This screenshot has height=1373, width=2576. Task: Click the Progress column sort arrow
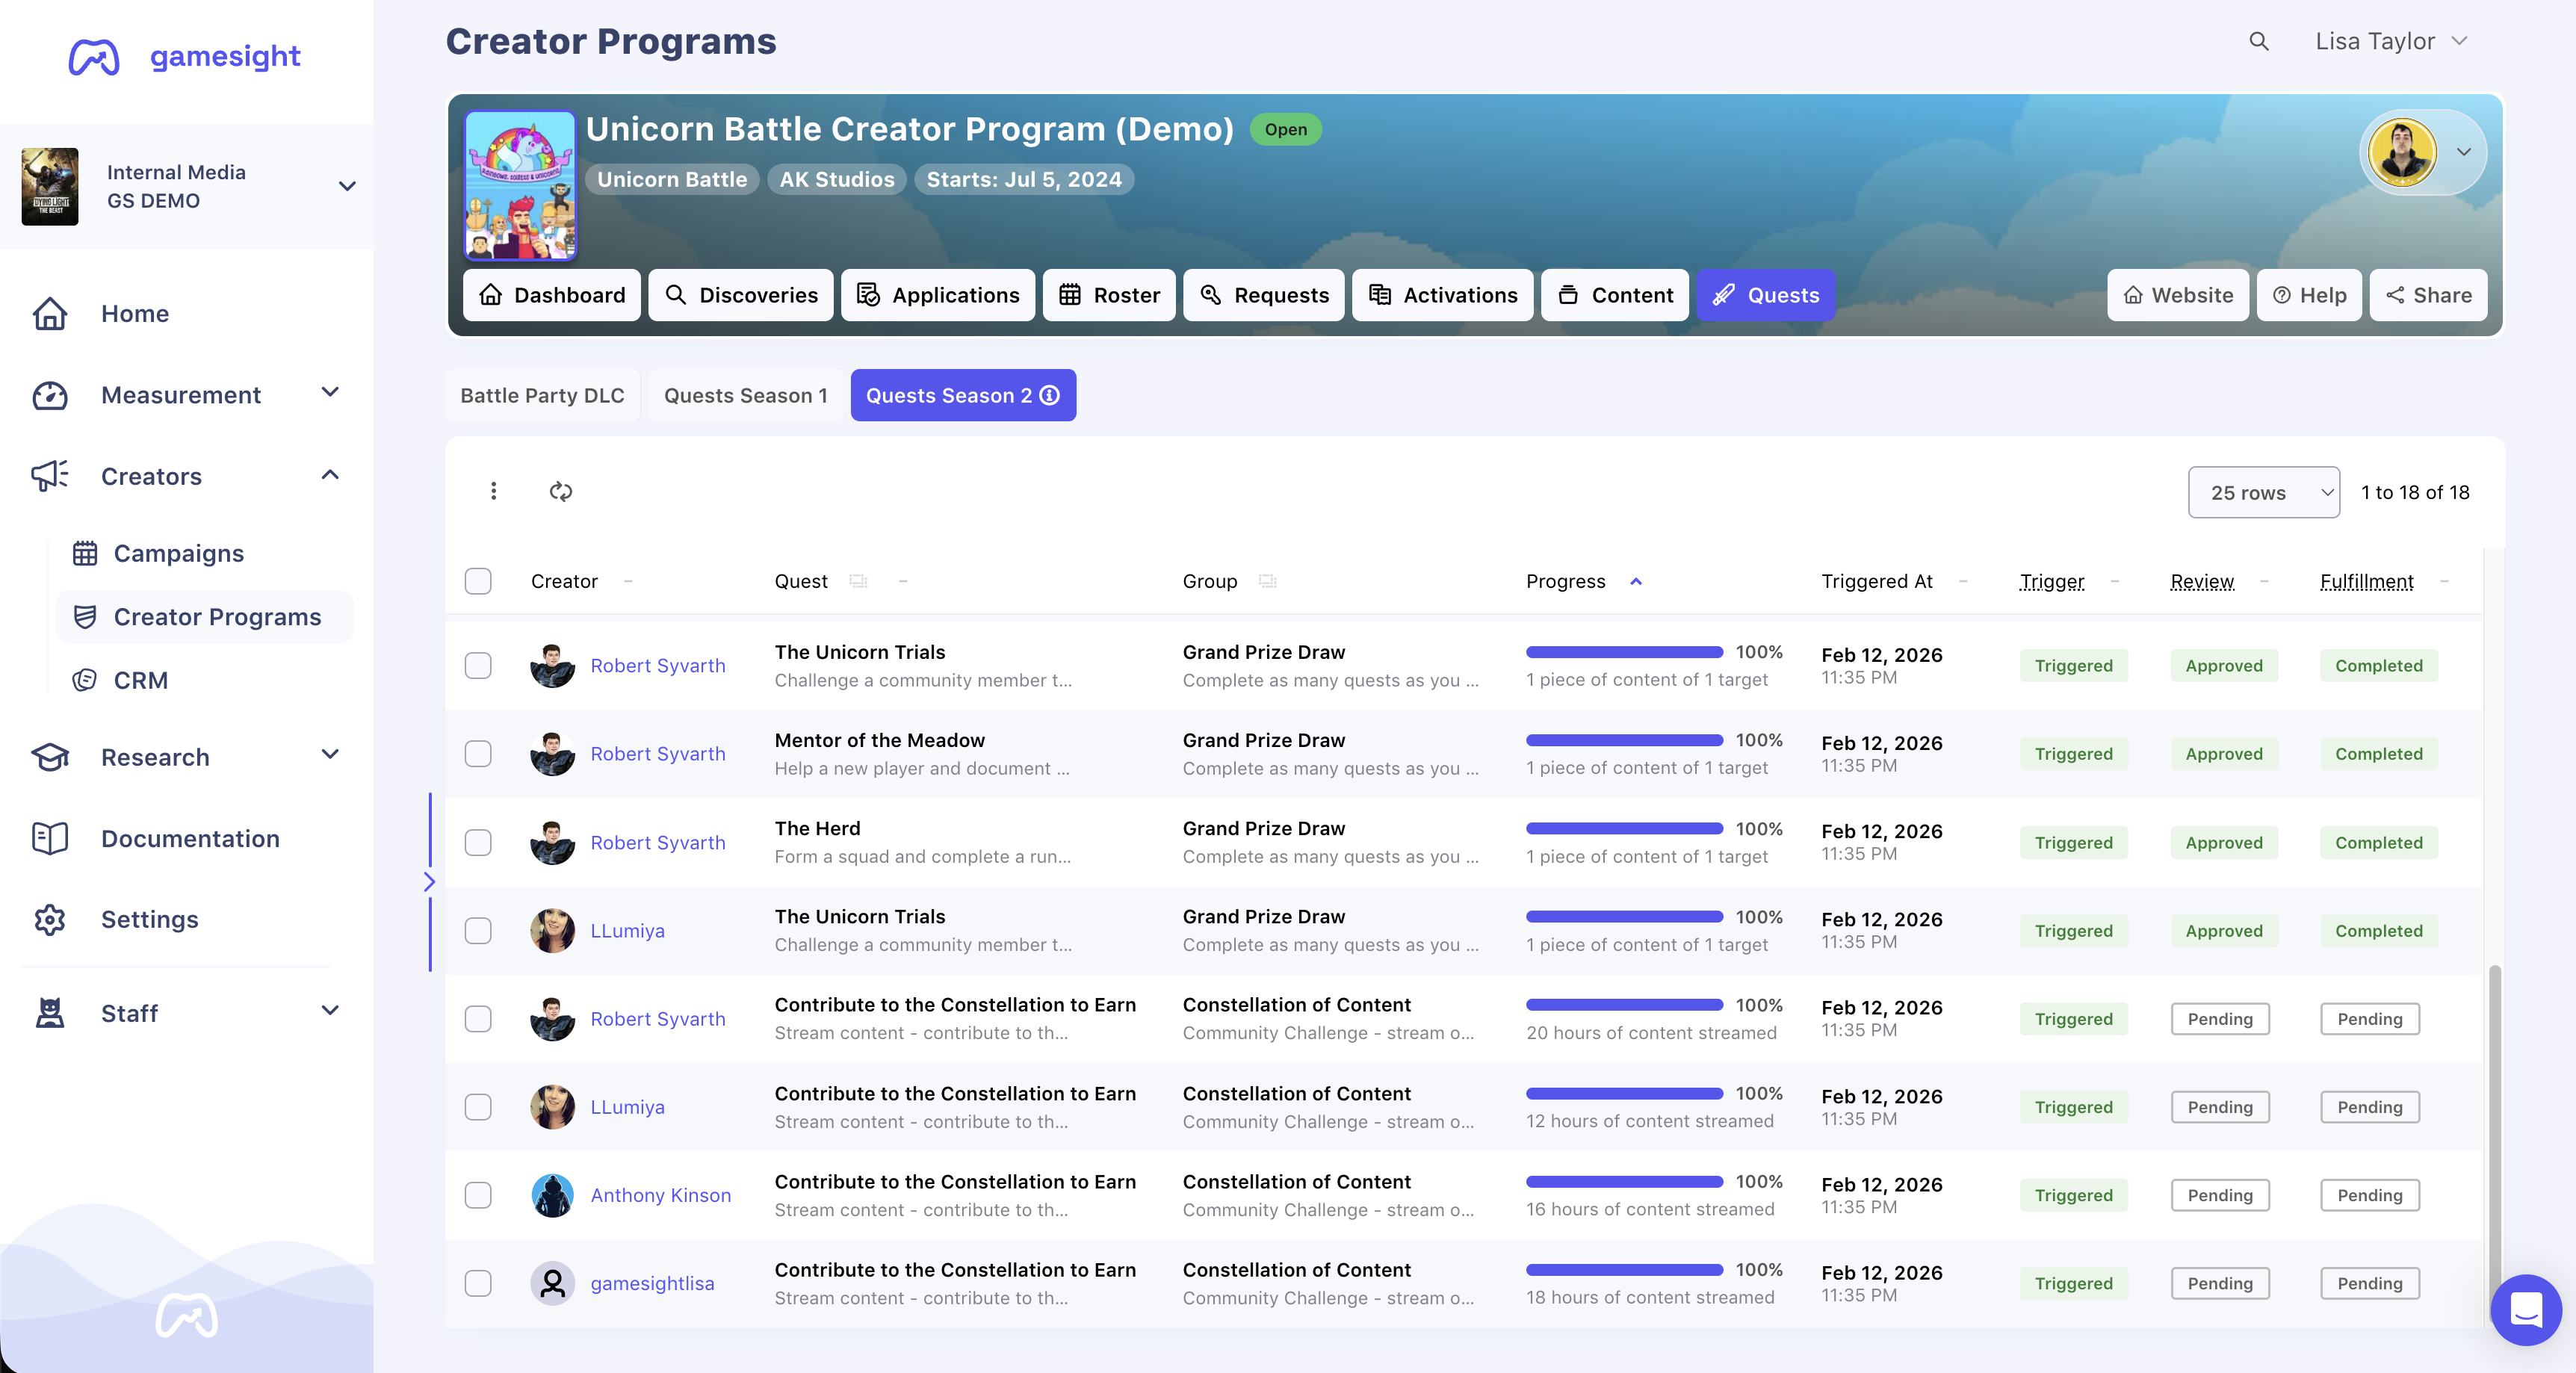[x=1636, y=581]
